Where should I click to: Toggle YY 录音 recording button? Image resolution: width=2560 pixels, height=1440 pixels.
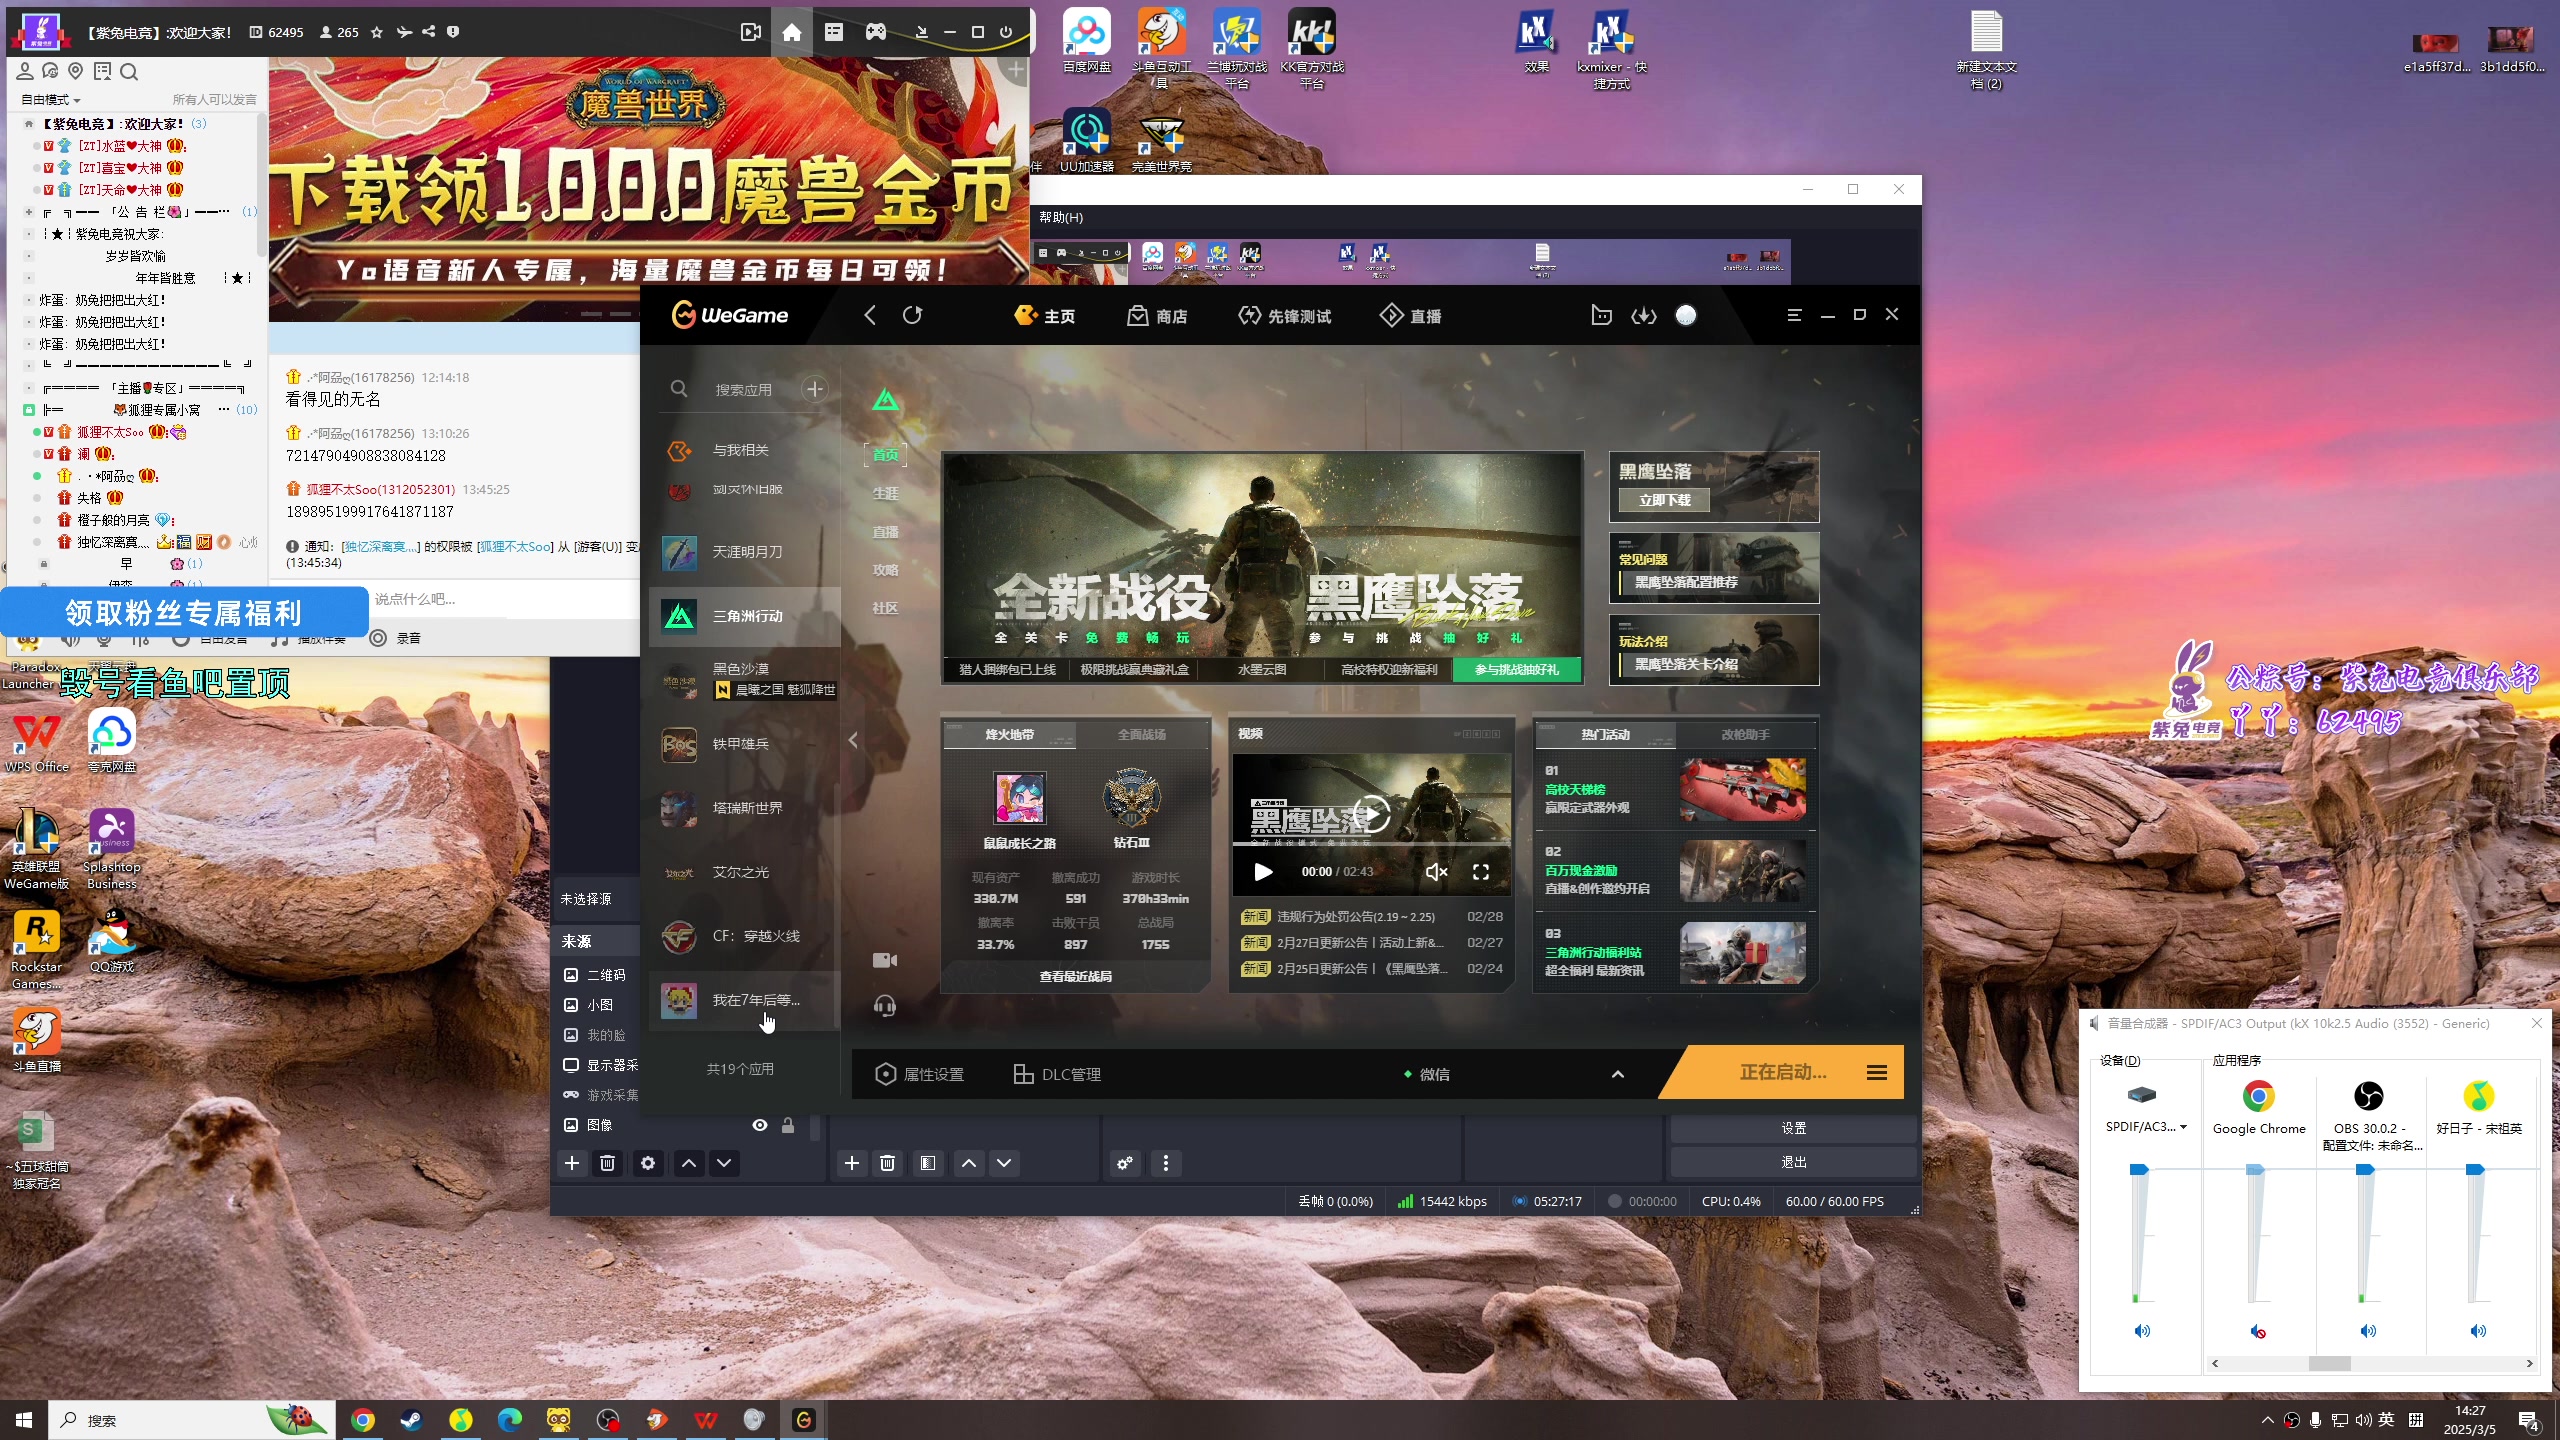[396, 638]
